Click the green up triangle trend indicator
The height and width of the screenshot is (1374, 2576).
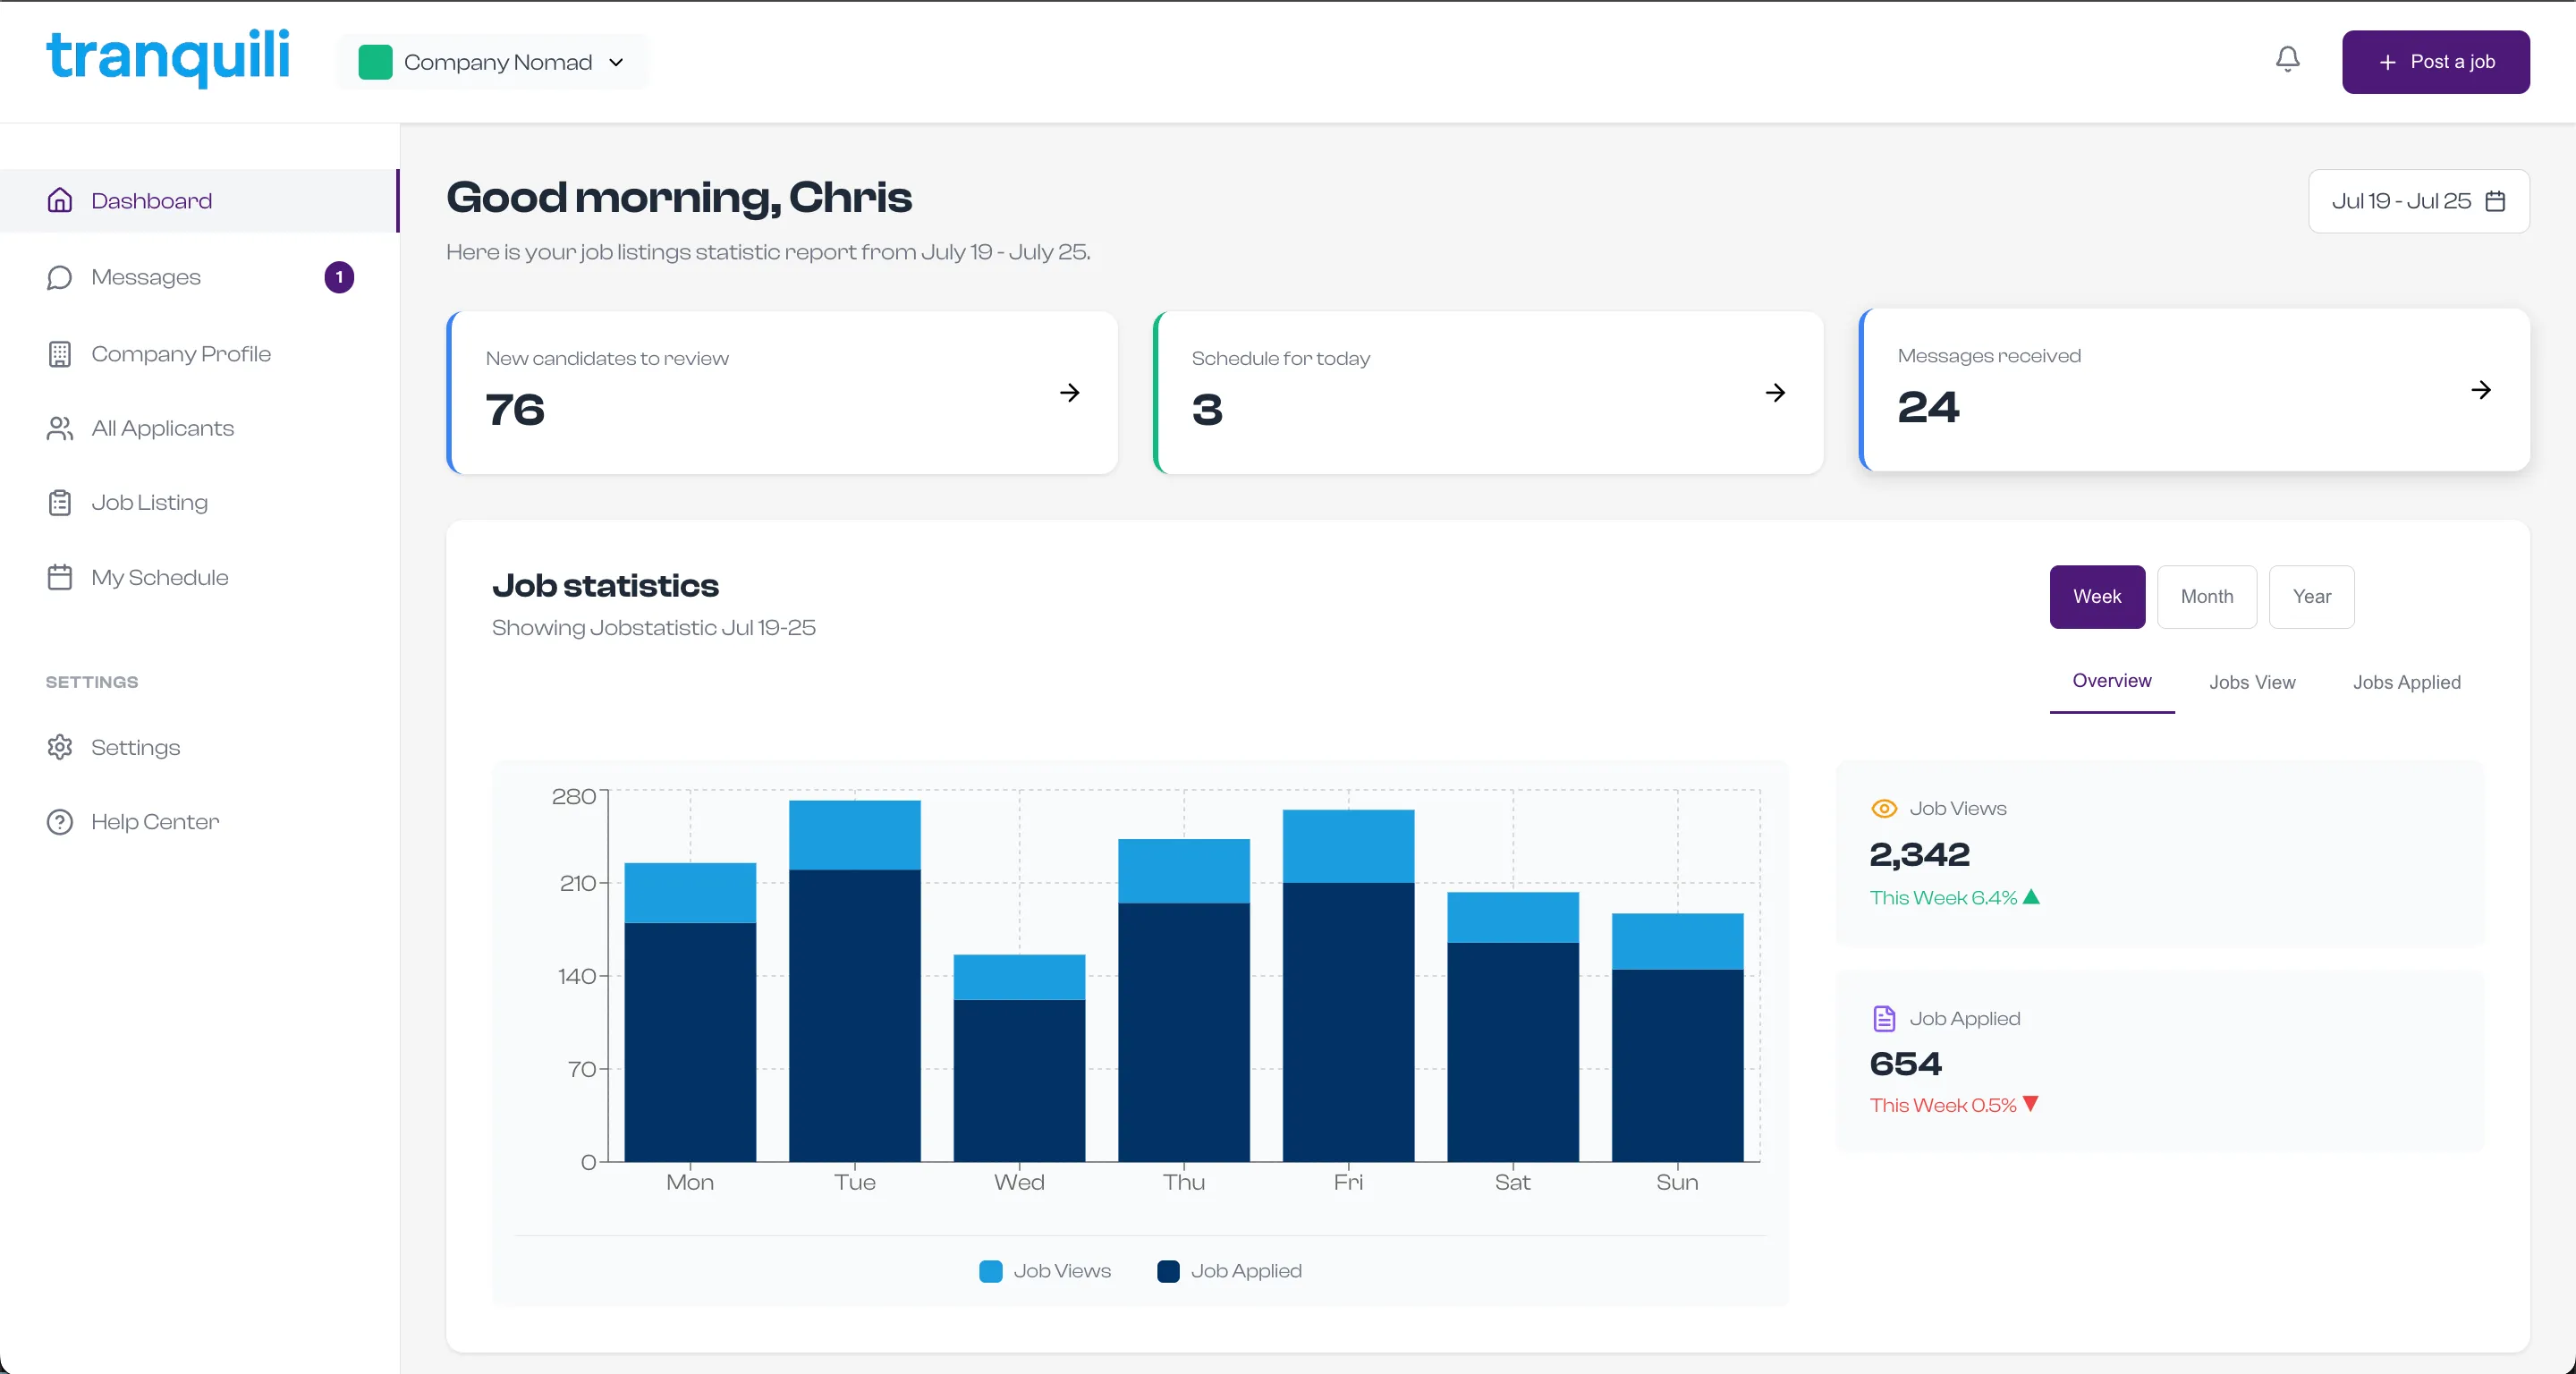[x=2031, y=896]
